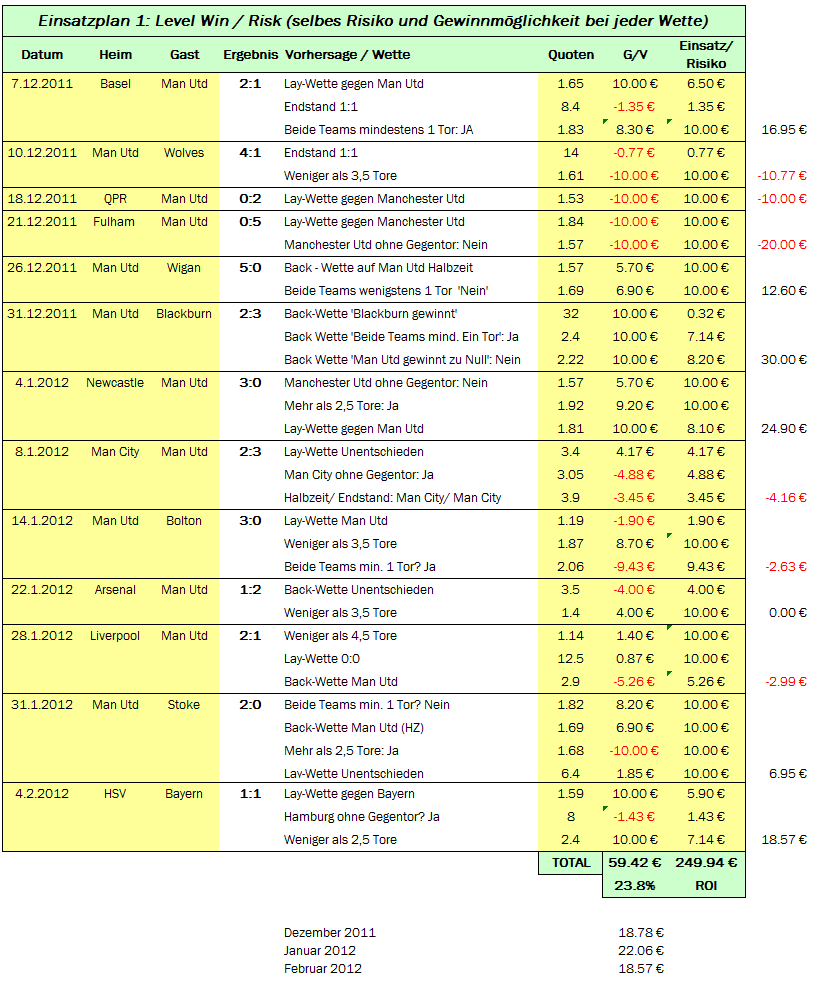
Task: Select the match total '16.95 €'
Action: pos(784,130)
